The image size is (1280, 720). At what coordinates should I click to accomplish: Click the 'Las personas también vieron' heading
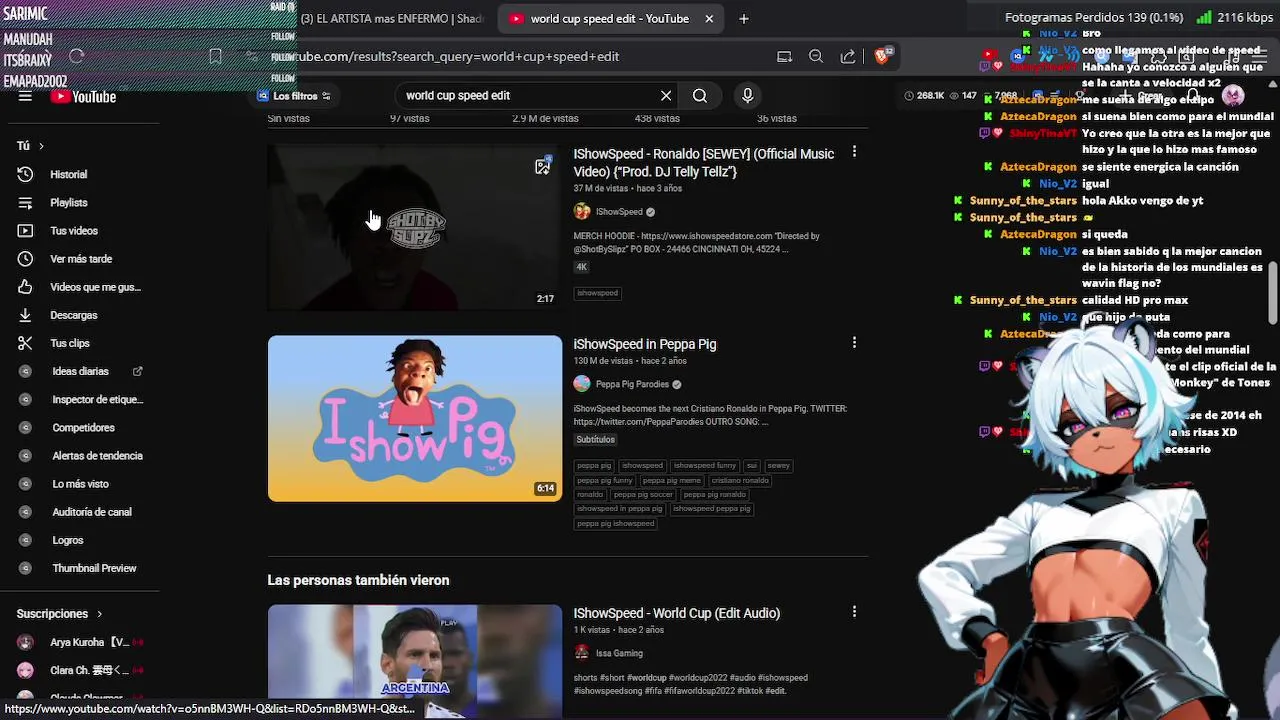358,580
